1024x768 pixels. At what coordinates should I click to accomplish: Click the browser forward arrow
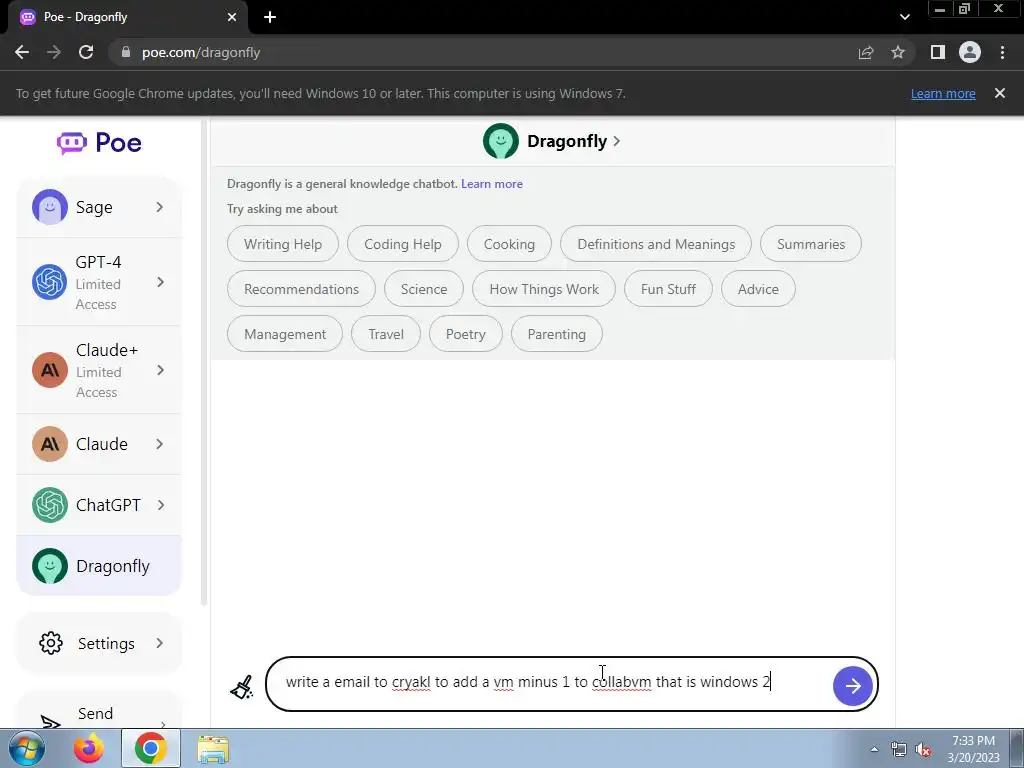coord(54,52)
